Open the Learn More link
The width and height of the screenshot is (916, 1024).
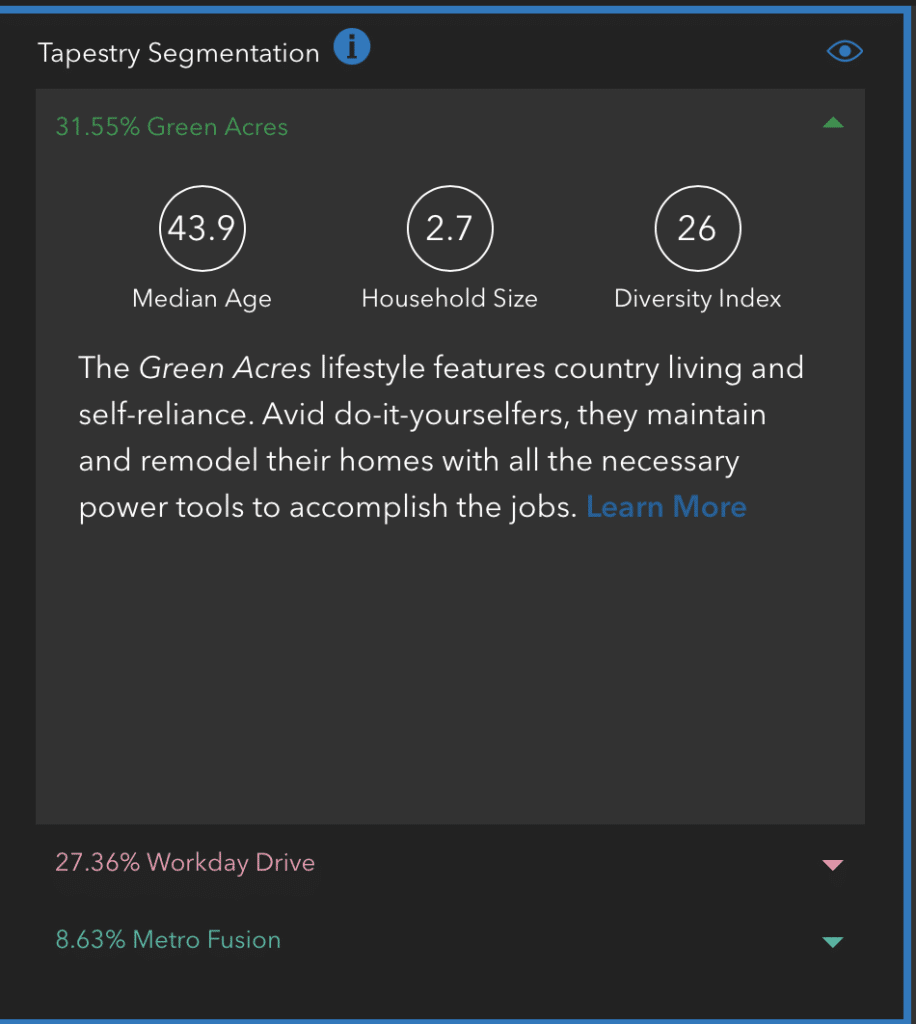(666, 507)
